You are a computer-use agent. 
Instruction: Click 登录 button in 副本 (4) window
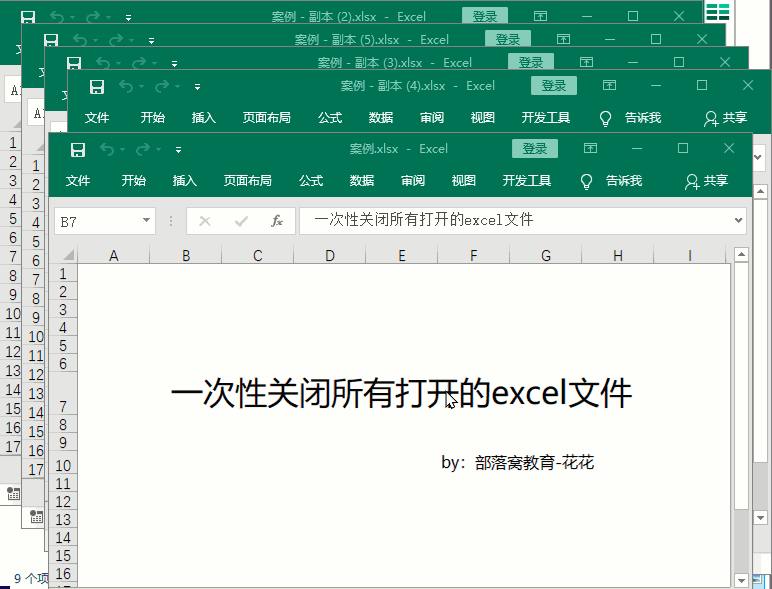point(554,86)
